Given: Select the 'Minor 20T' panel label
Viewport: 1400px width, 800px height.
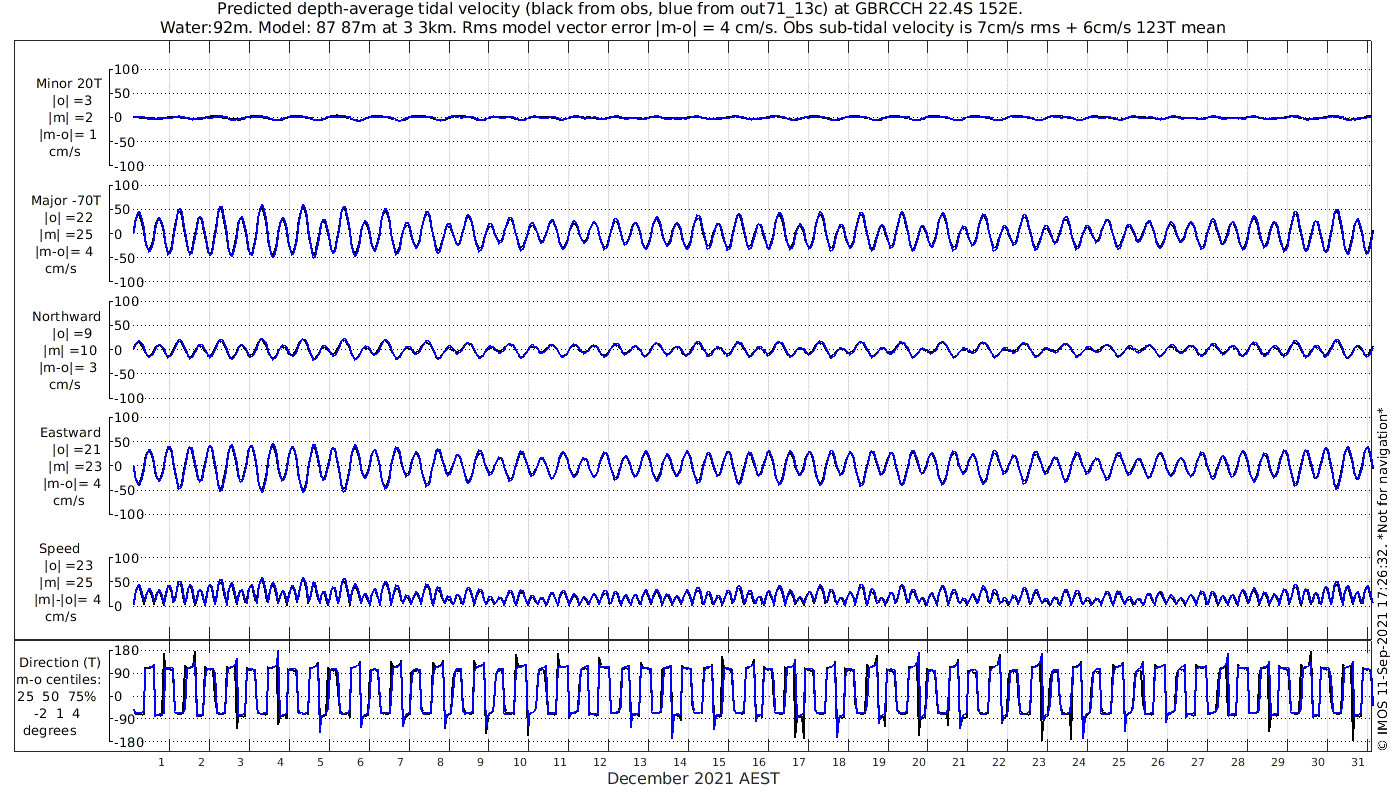Looking at the screenshot, I should coord(68,84).
